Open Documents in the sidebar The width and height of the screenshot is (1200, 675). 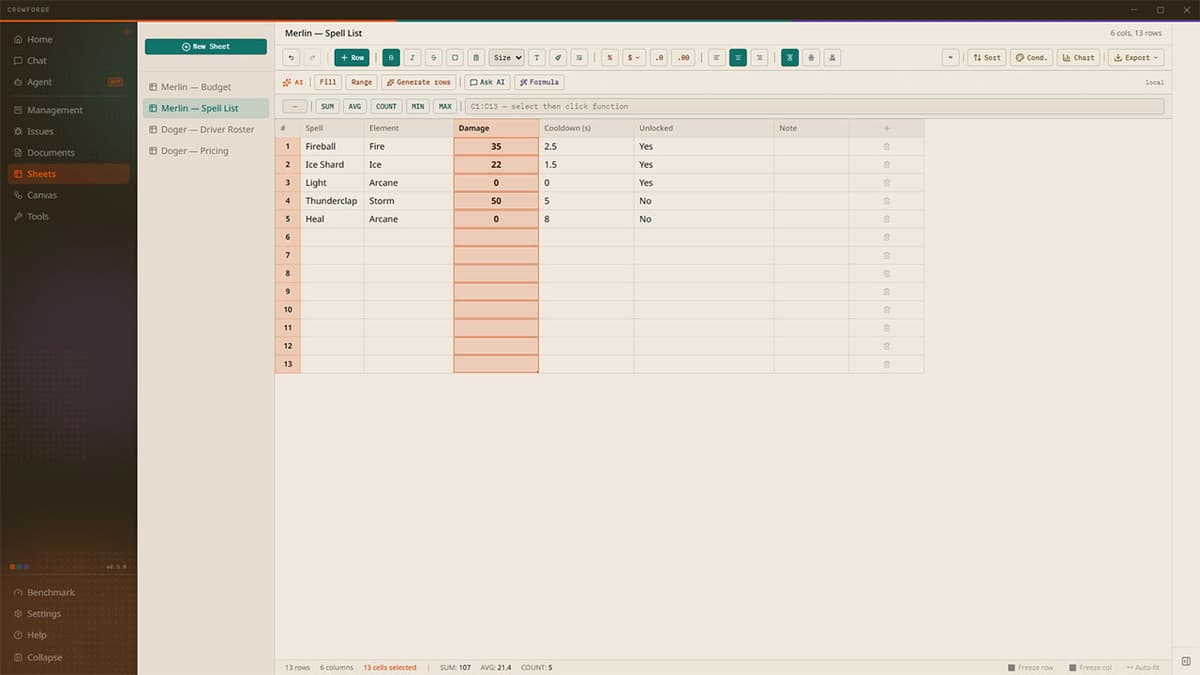tap(68, 153)
